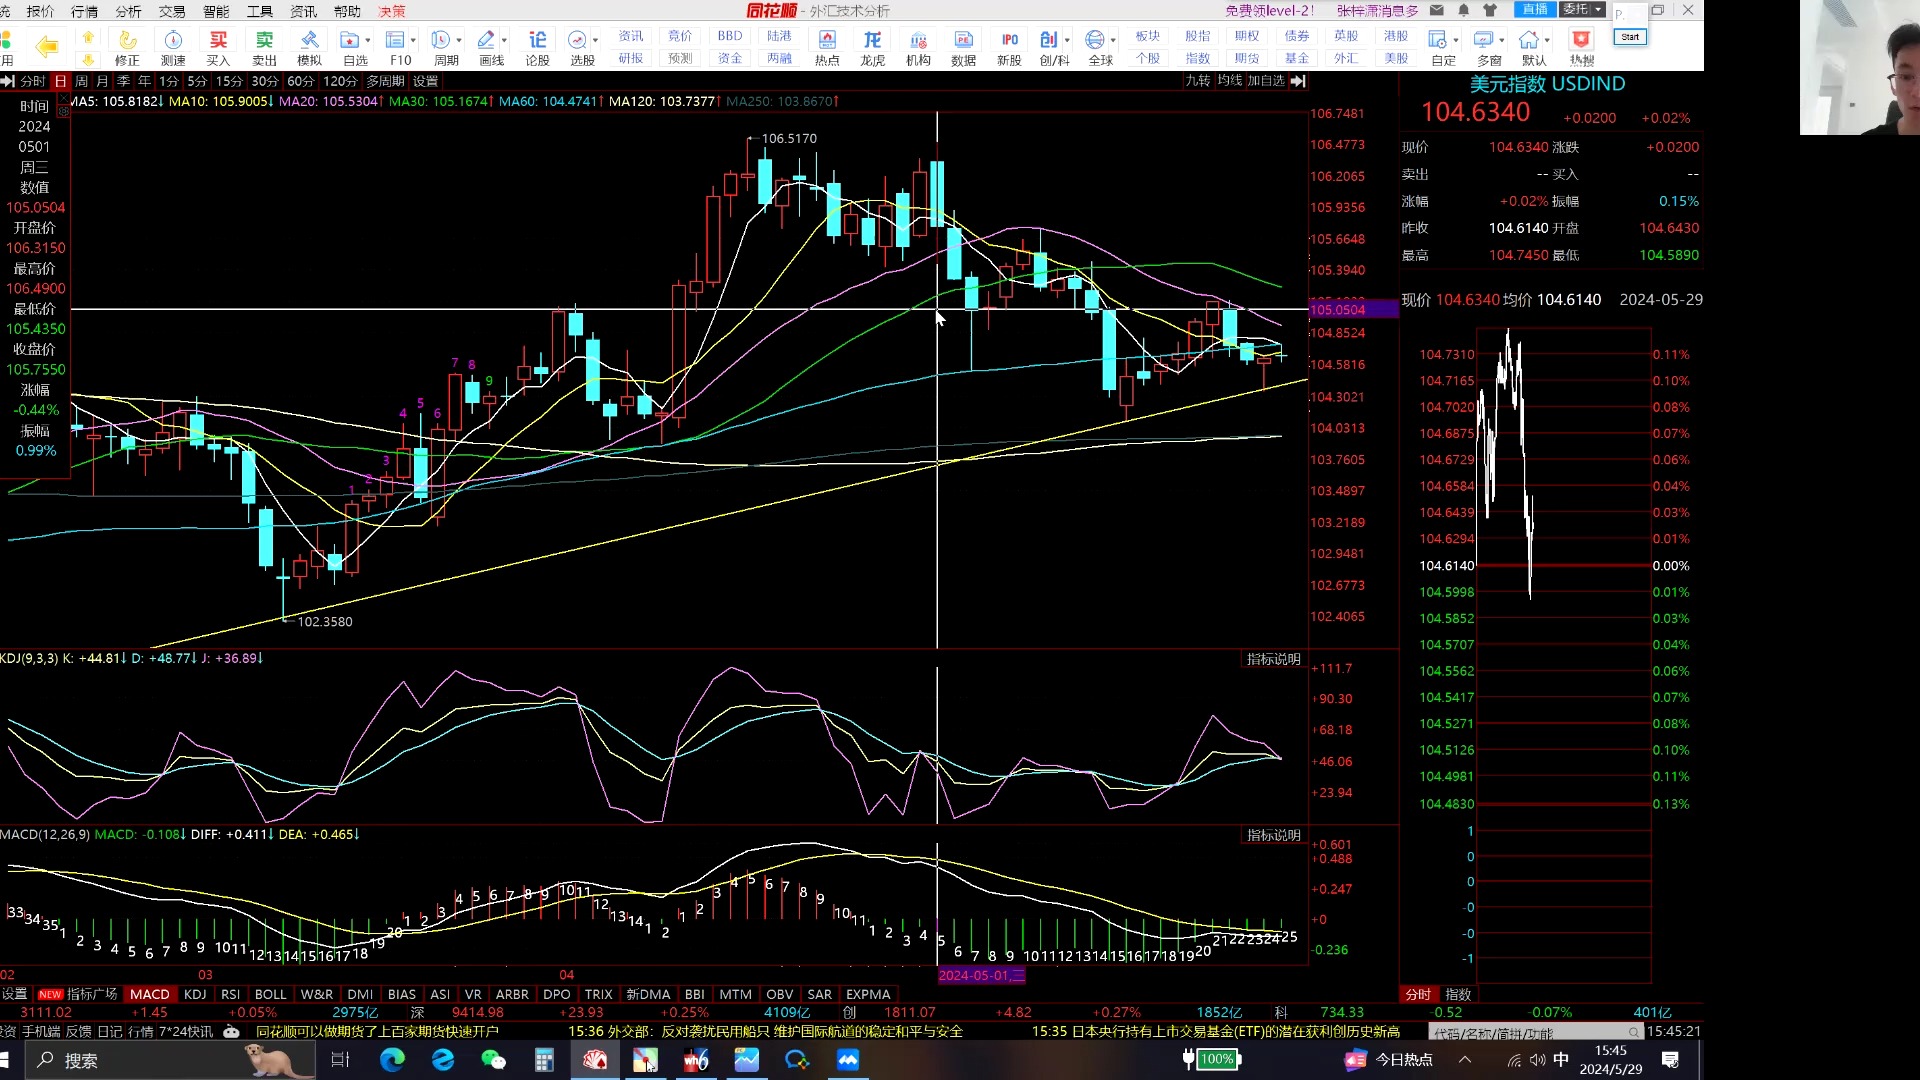Image resolution: width=1920 pixels, height=1080 pixels.
Task: Click the 加自选 add to watchlist button
Action: click(x=1265, y=81)
